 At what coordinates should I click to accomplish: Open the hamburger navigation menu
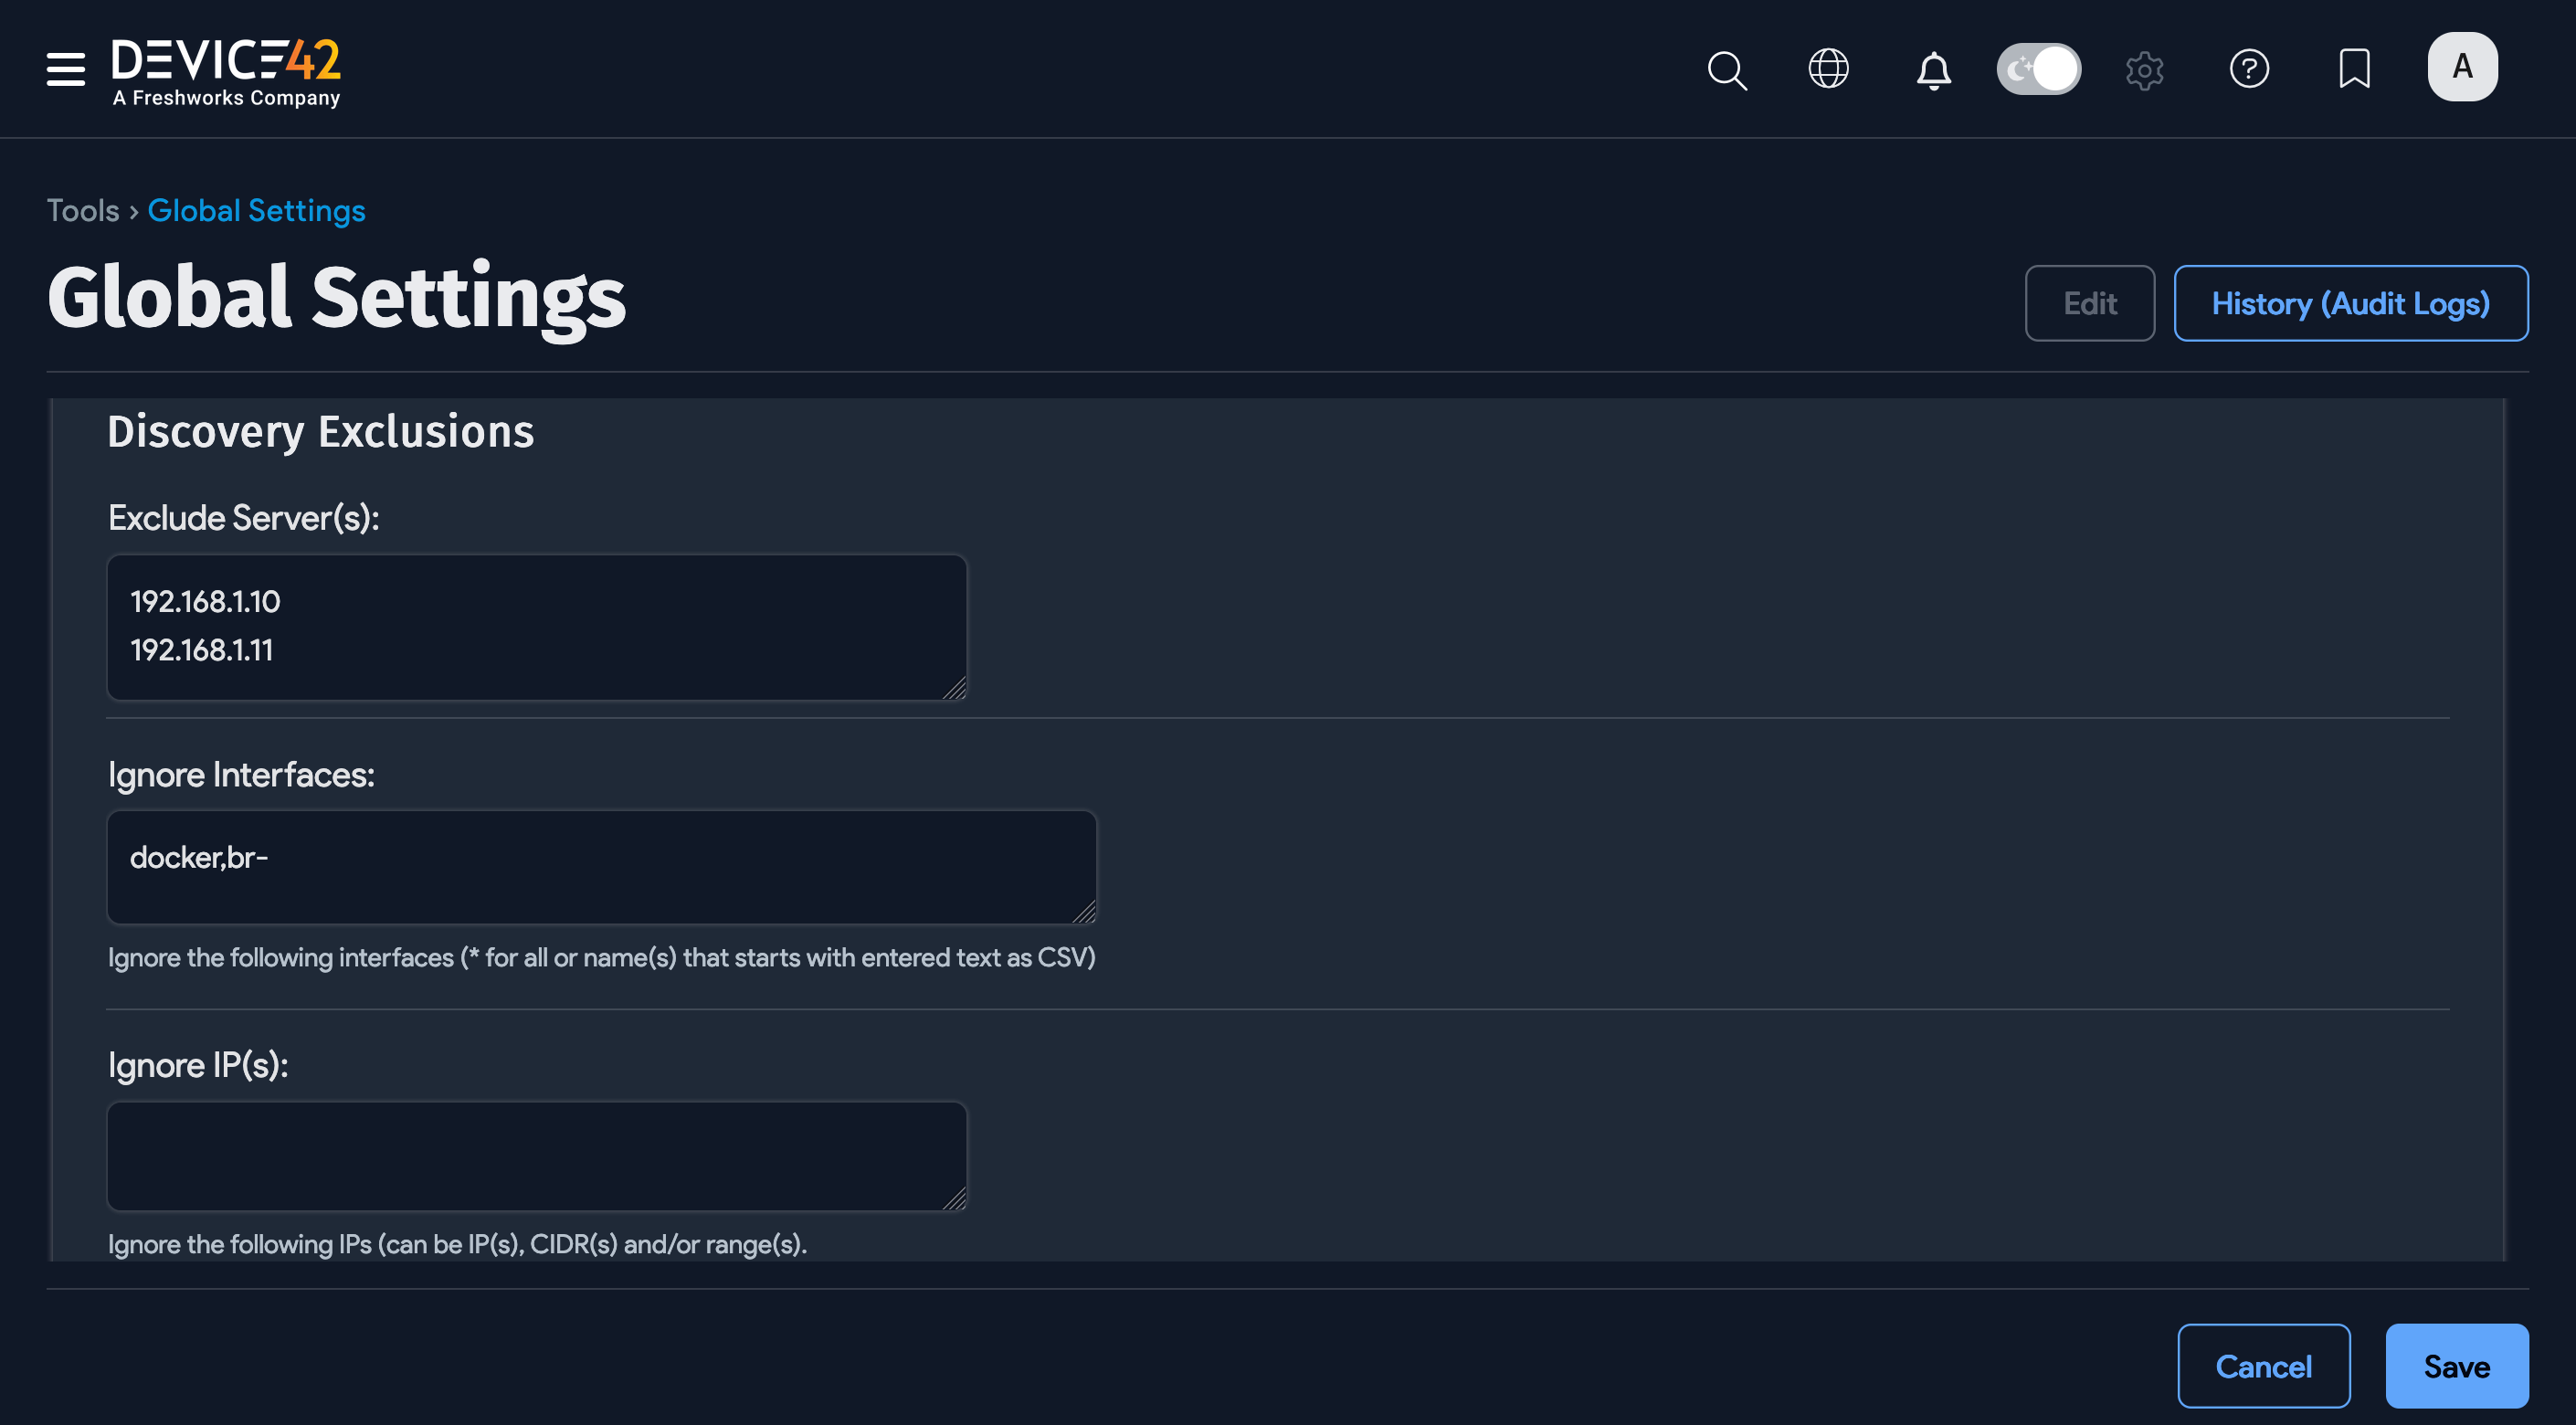[x=64, y=69]
